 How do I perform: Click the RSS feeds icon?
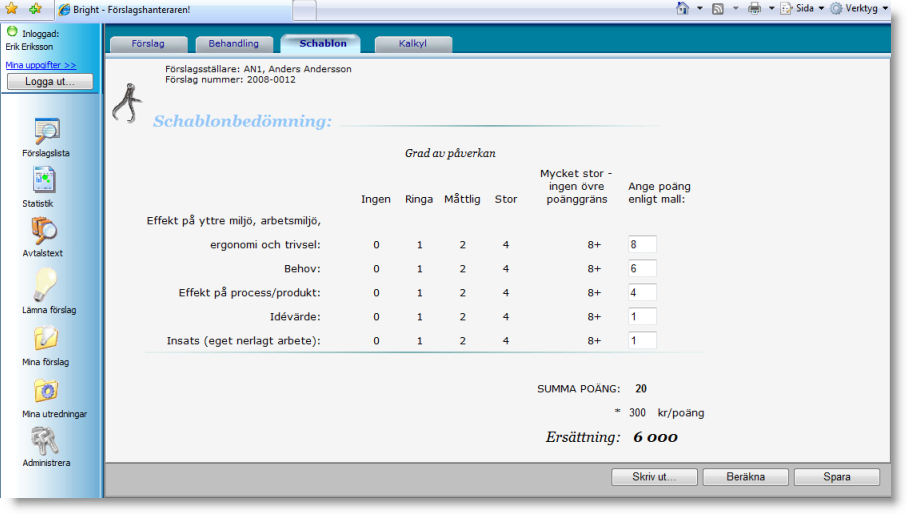pyautogui.click(x=718, y=9)
